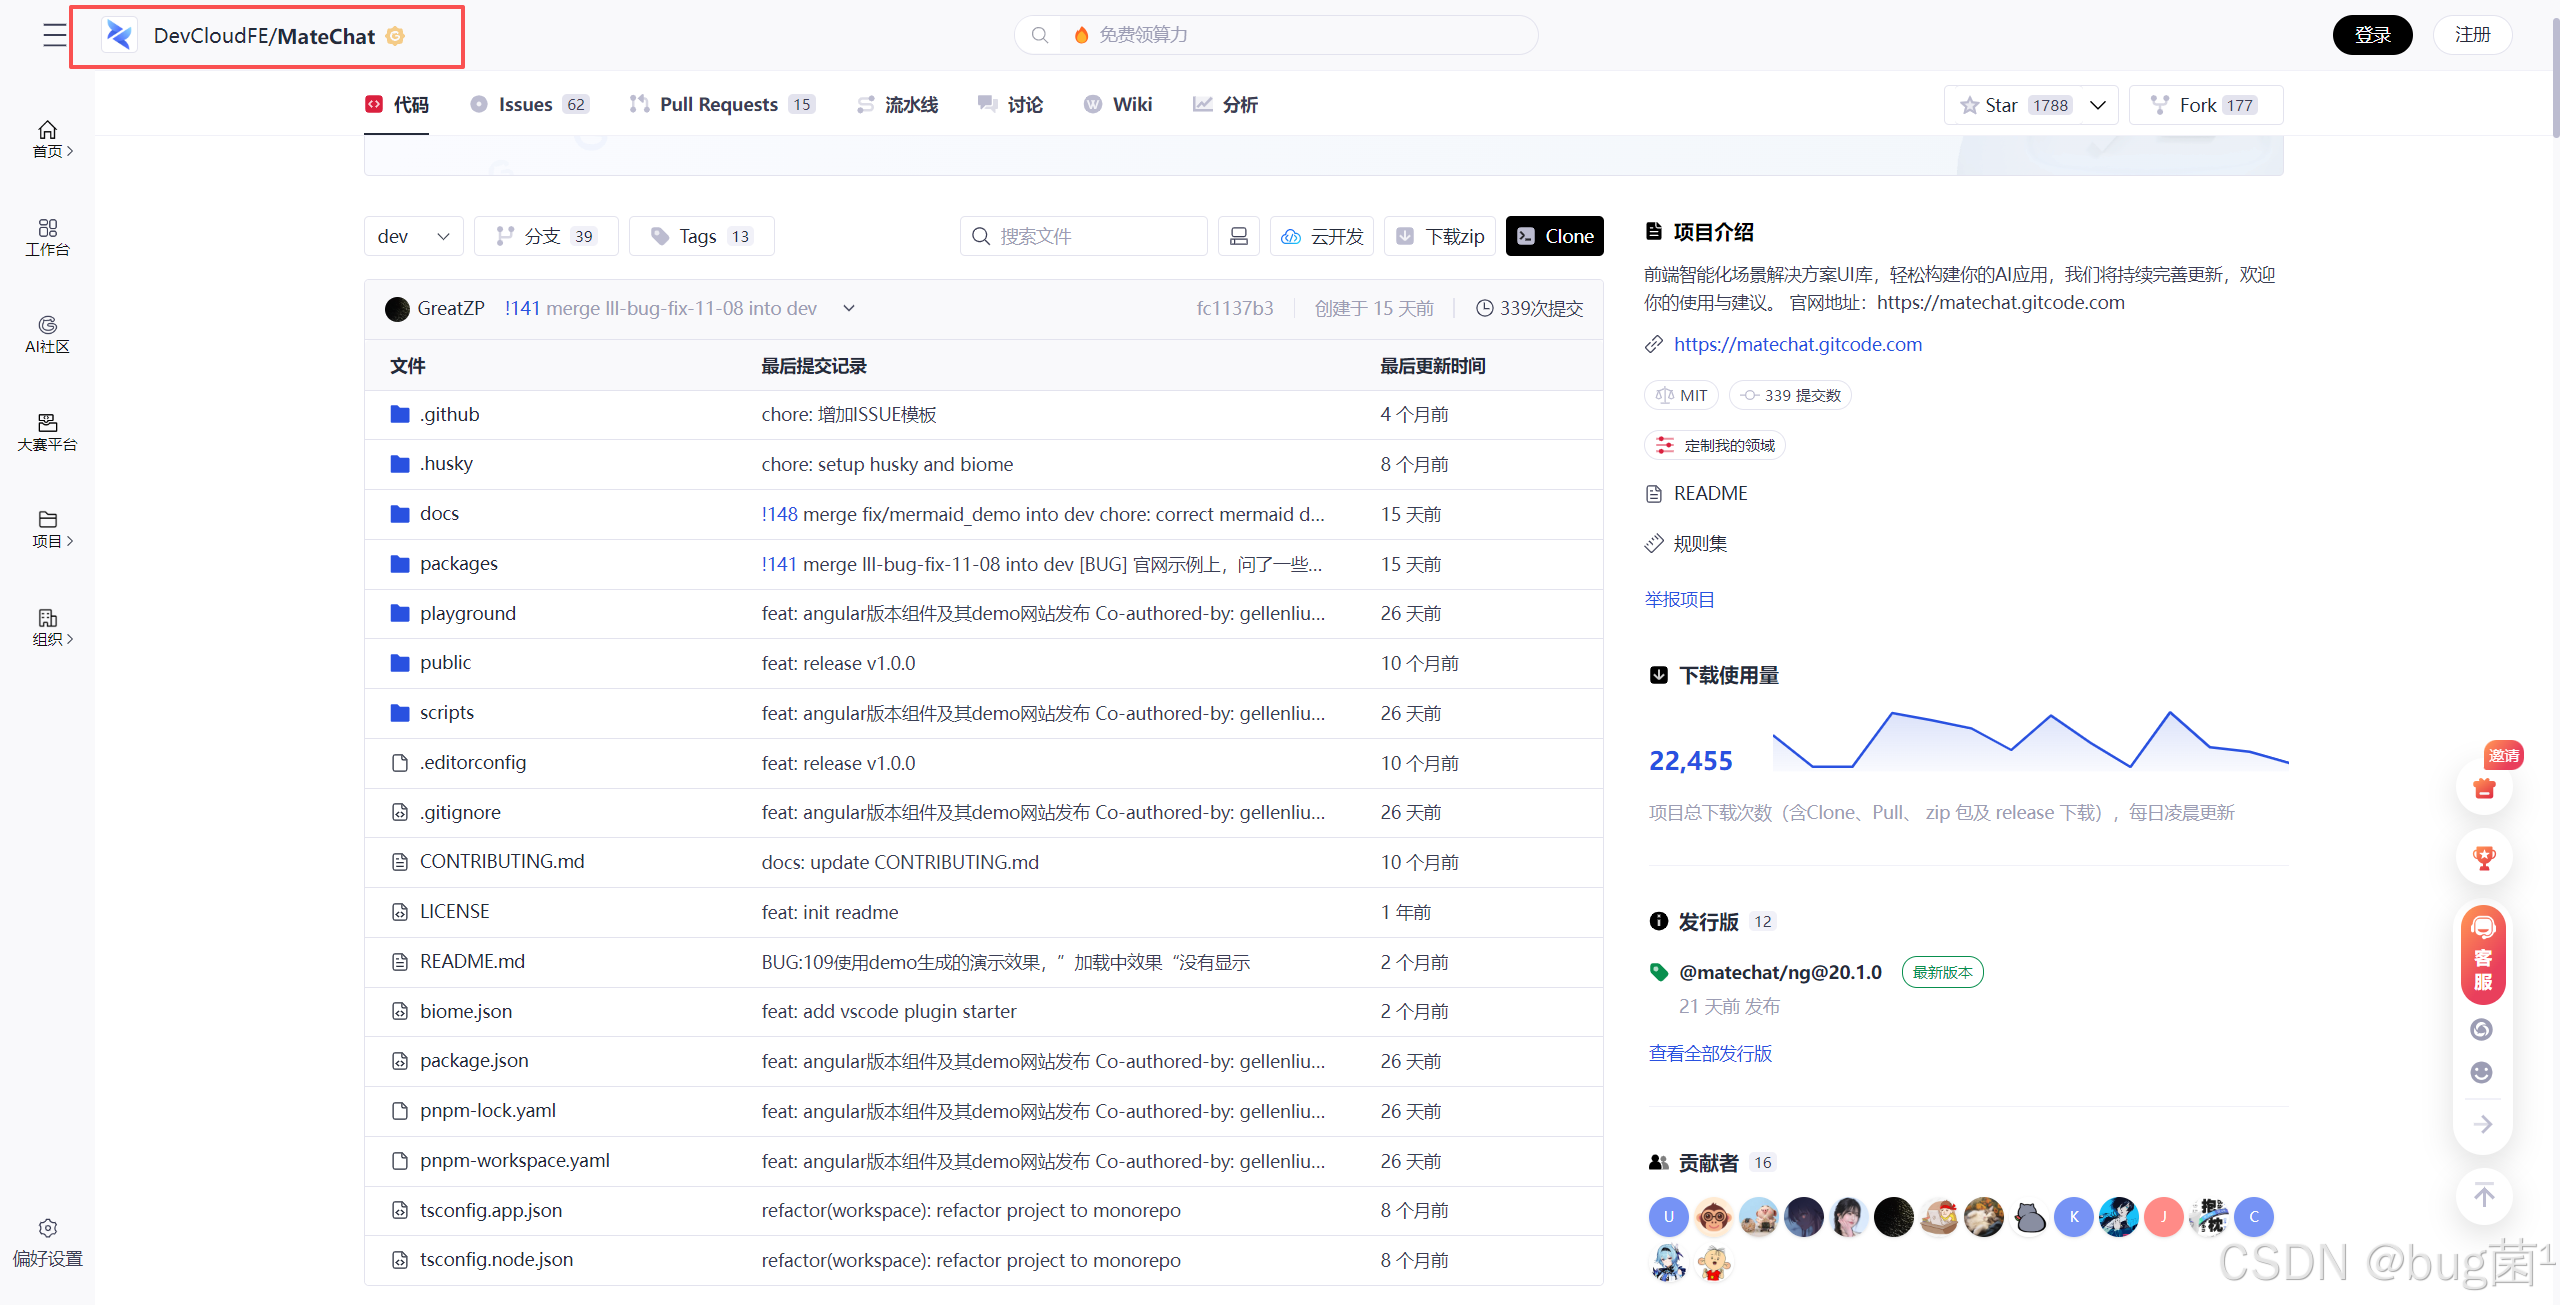
Task: Click the black Clone button
Action: click(1554, 236)
